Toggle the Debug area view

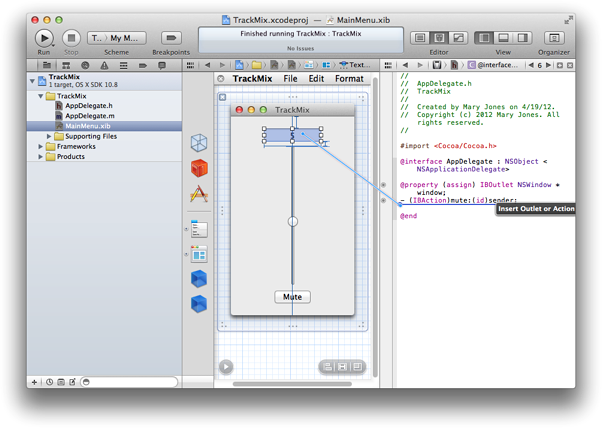tap(503, 38)
